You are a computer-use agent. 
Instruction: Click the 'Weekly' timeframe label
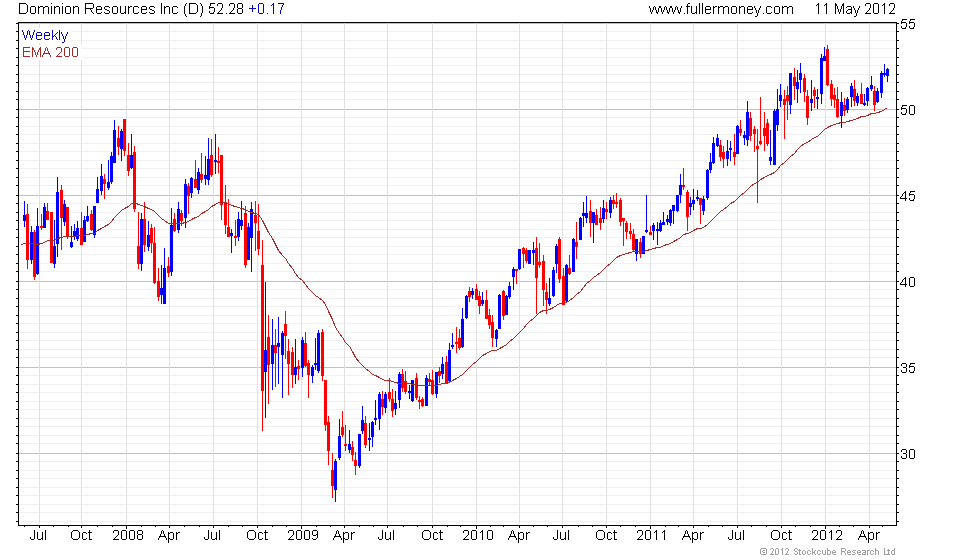[44, 36]
